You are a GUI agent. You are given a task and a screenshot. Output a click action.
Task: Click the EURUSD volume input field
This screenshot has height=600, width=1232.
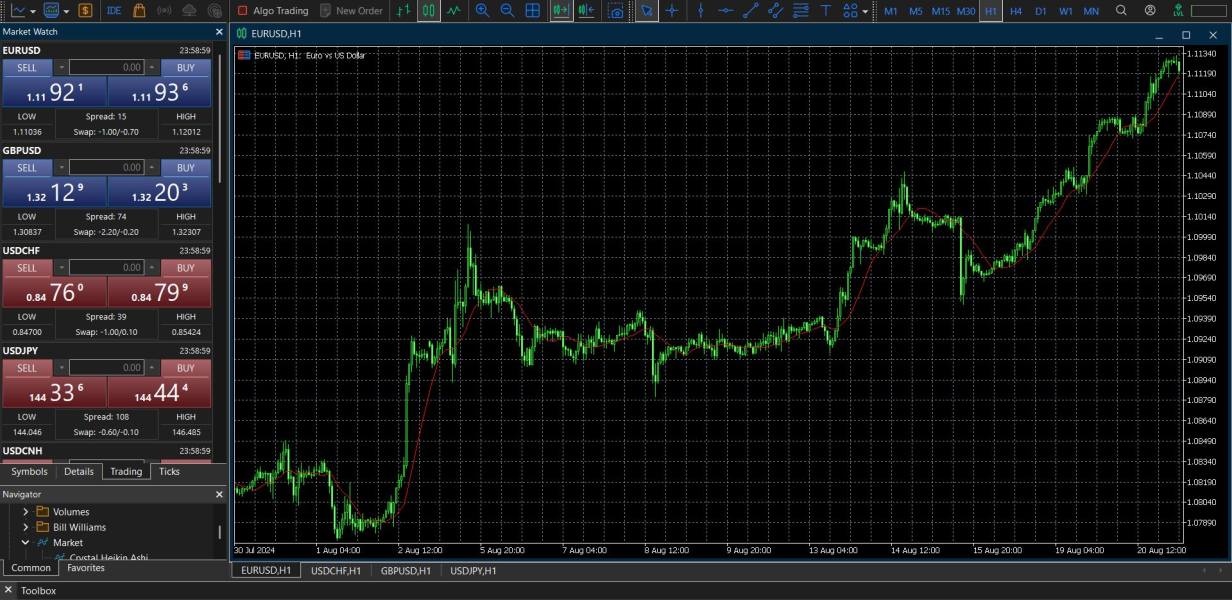(x=107, y=68)
